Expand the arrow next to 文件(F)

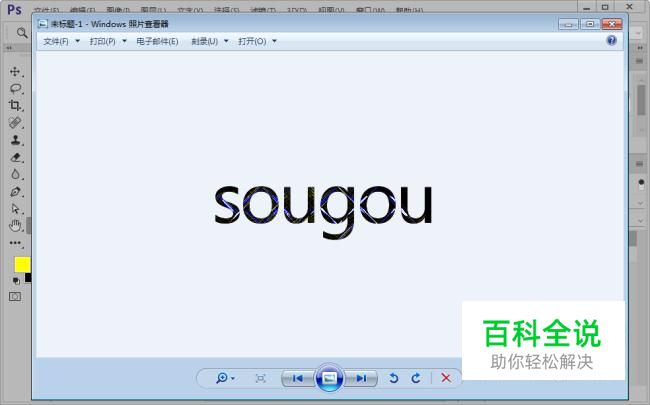click(x=78, y=41)
